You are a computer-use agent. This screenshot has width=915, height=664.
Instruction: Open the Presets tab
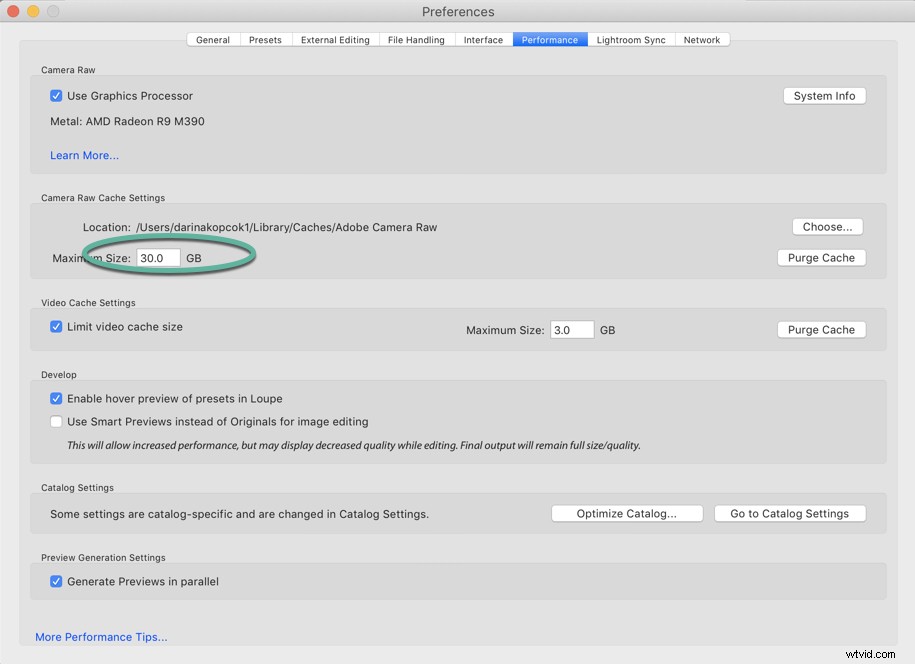pos(265,39)
